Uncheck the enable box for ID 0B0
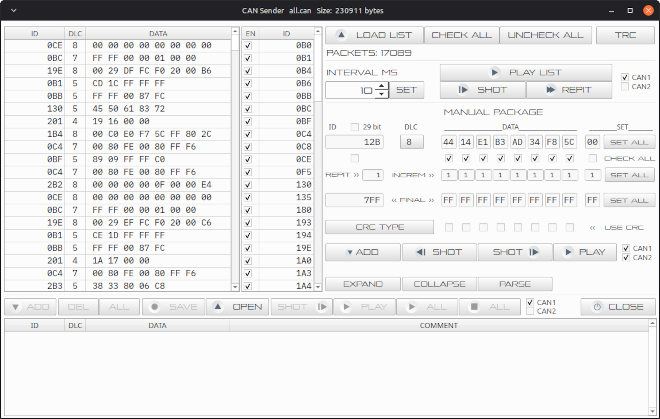This screenshot has width=660, height=419. (248, 45)
